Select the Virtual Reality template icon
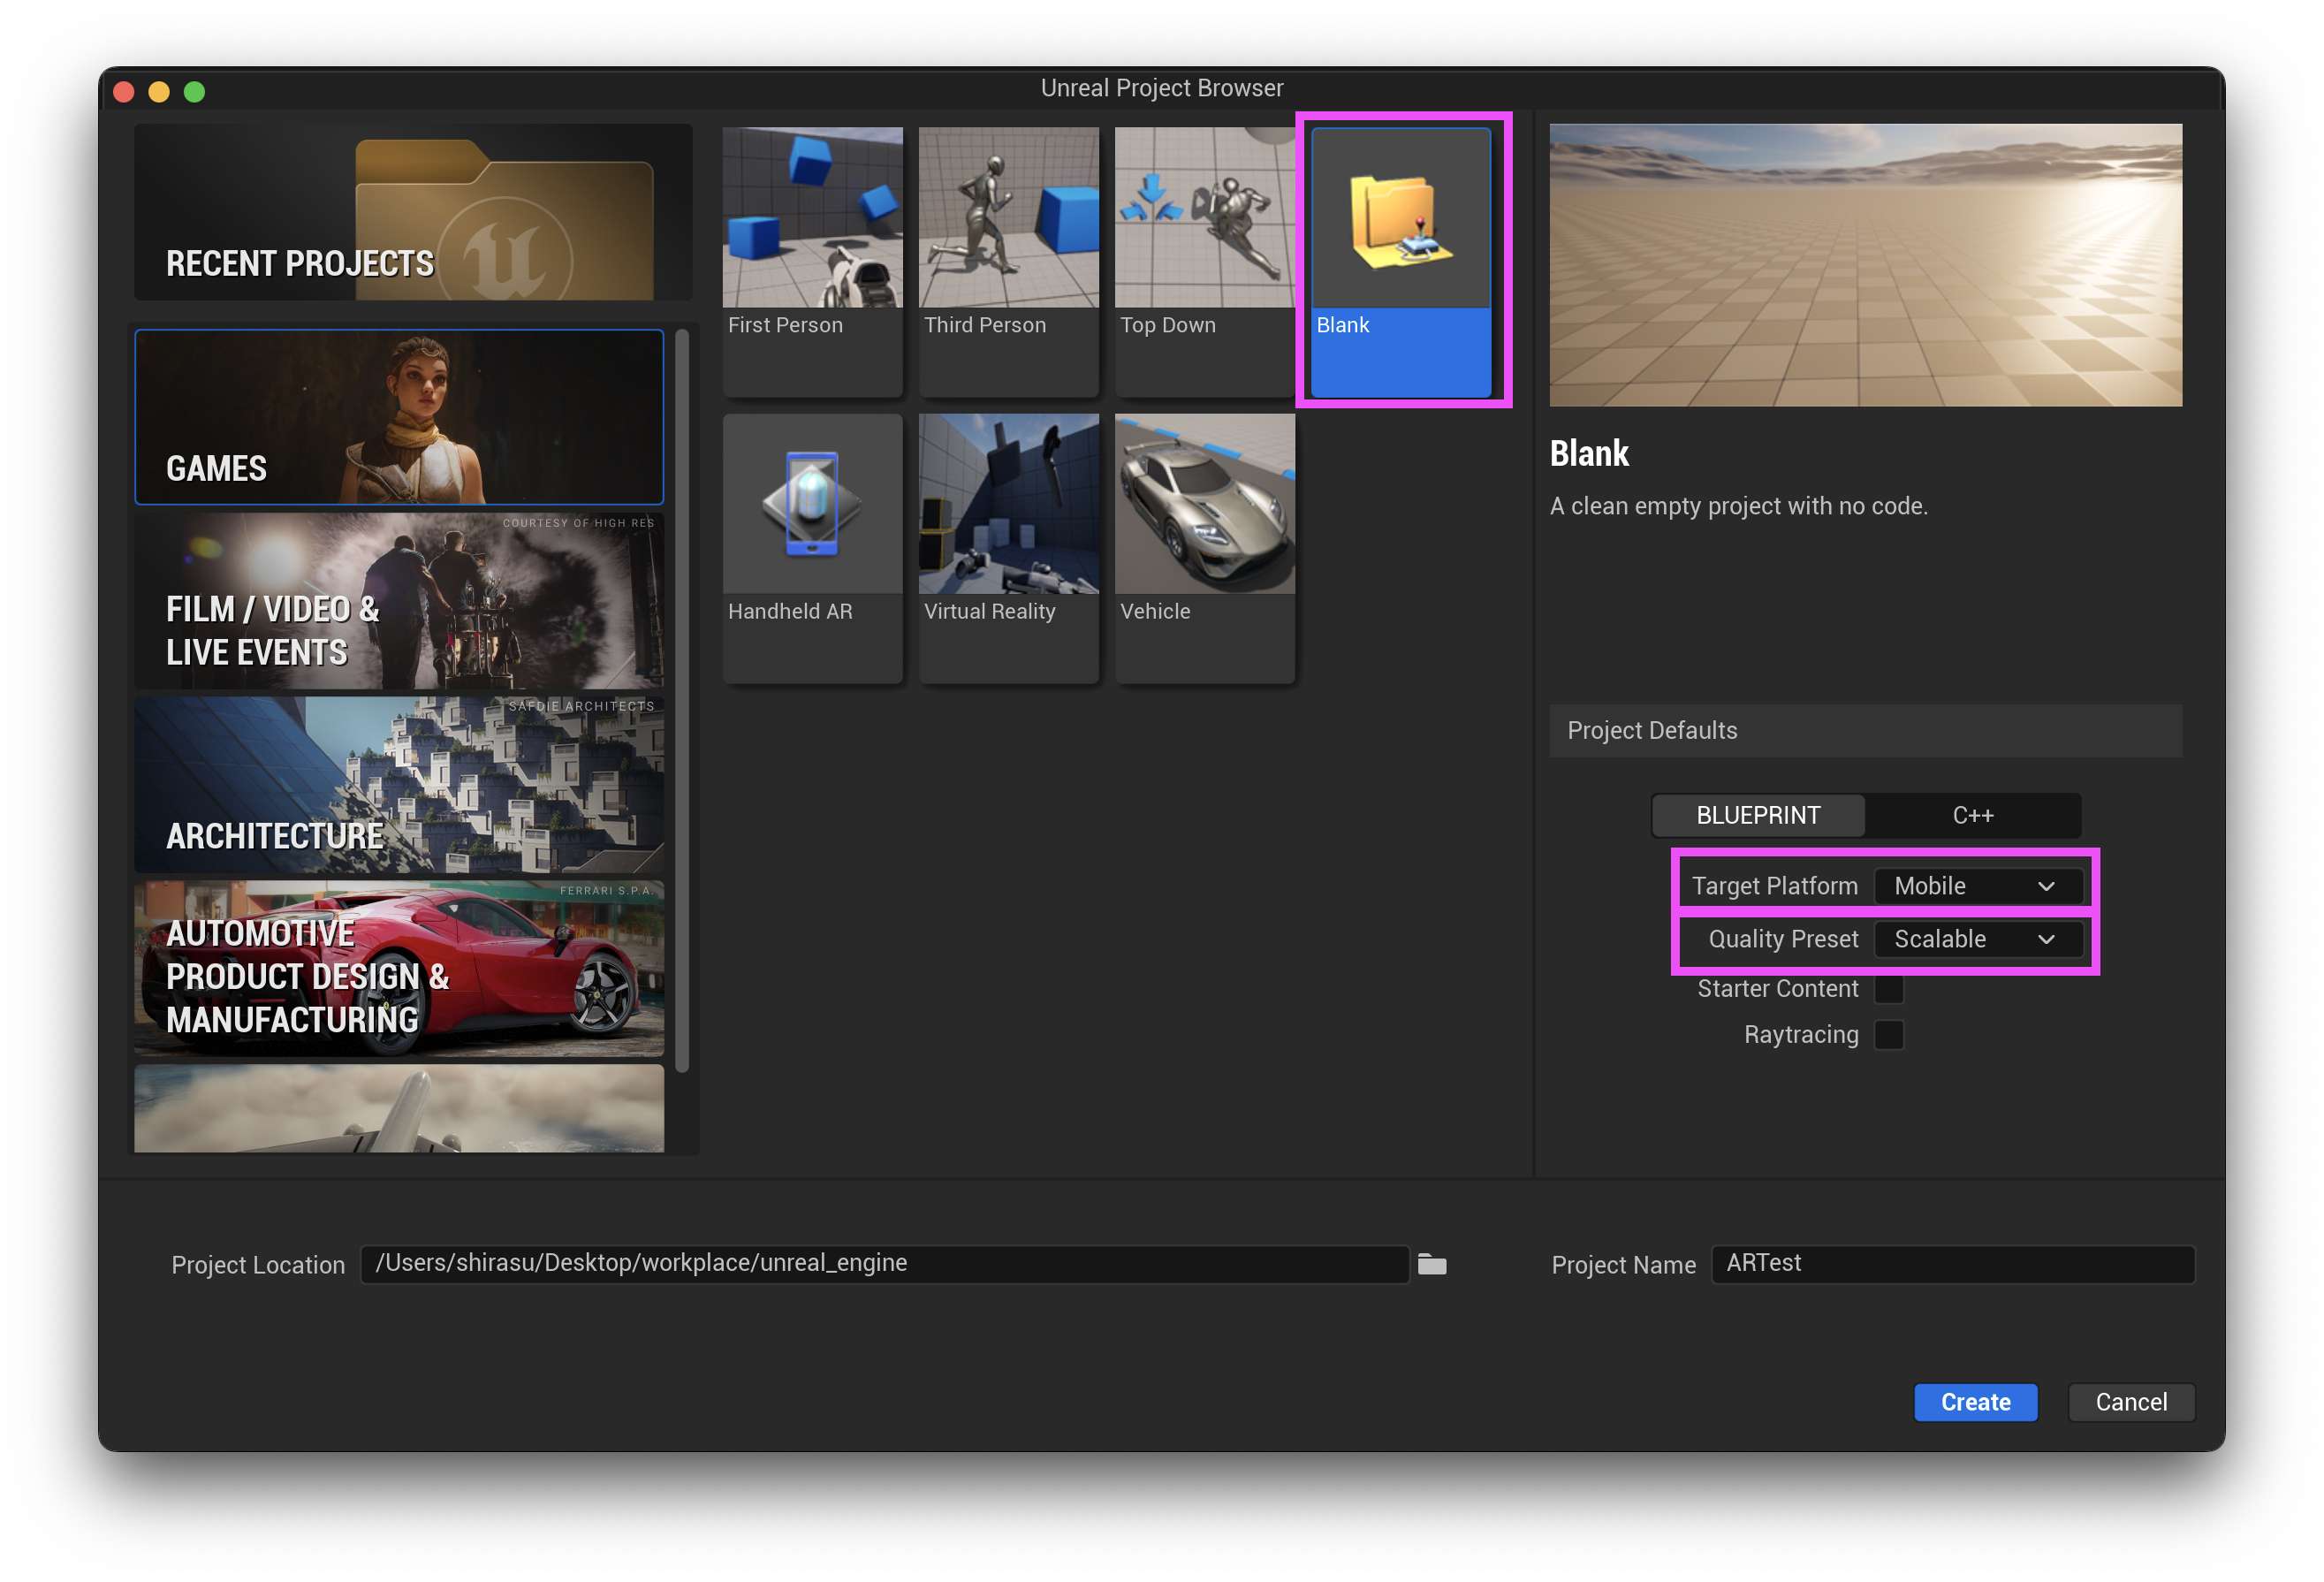Screen dimensions: 2324x1582 pos(1008,504)
